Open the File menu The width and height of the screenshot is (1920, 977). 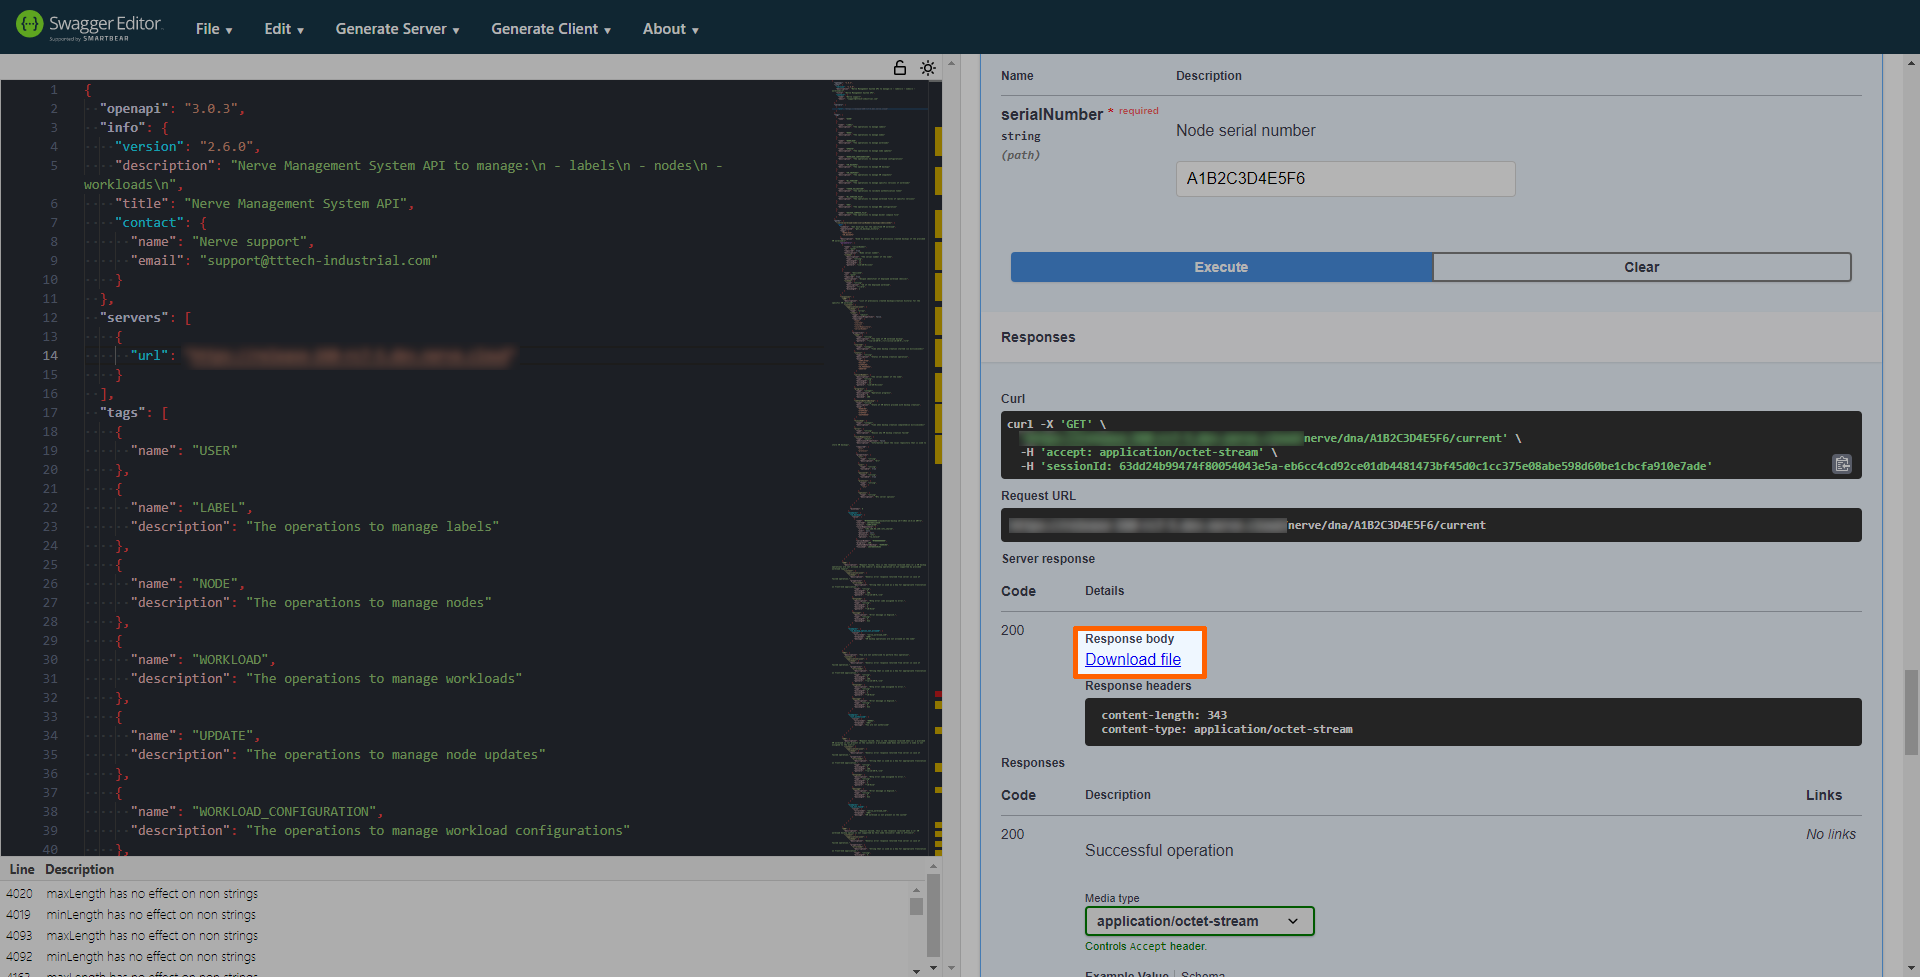tap(214, 29)
